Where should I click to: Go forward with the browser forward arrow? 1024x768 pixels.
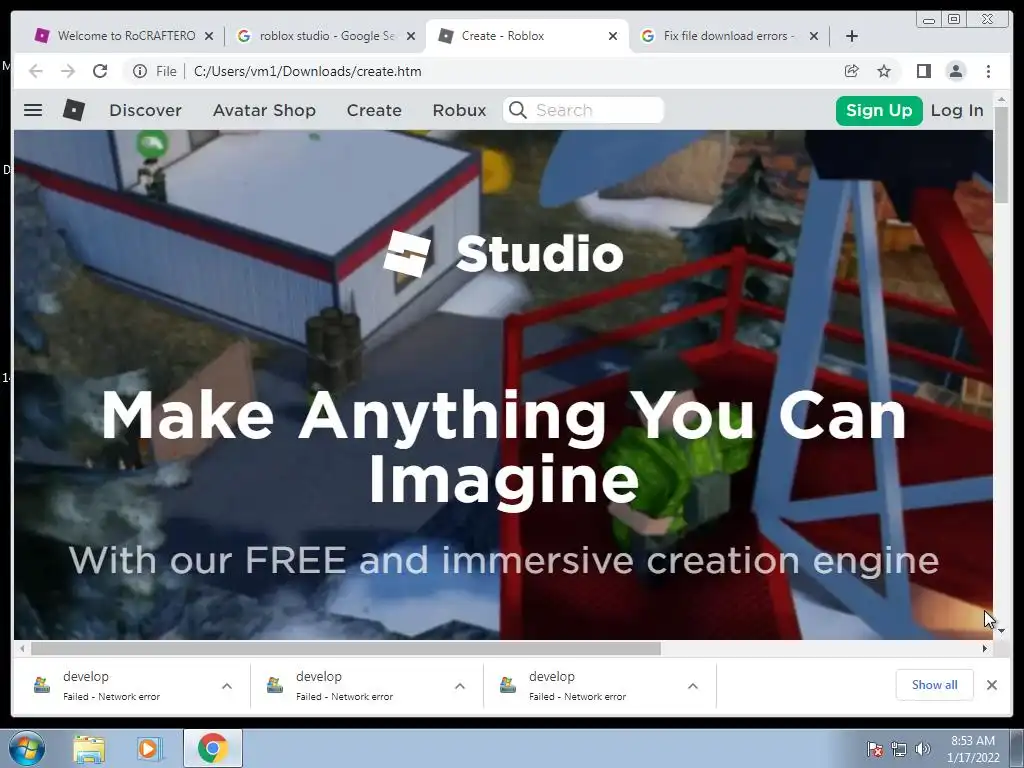(x=68, y=71)
